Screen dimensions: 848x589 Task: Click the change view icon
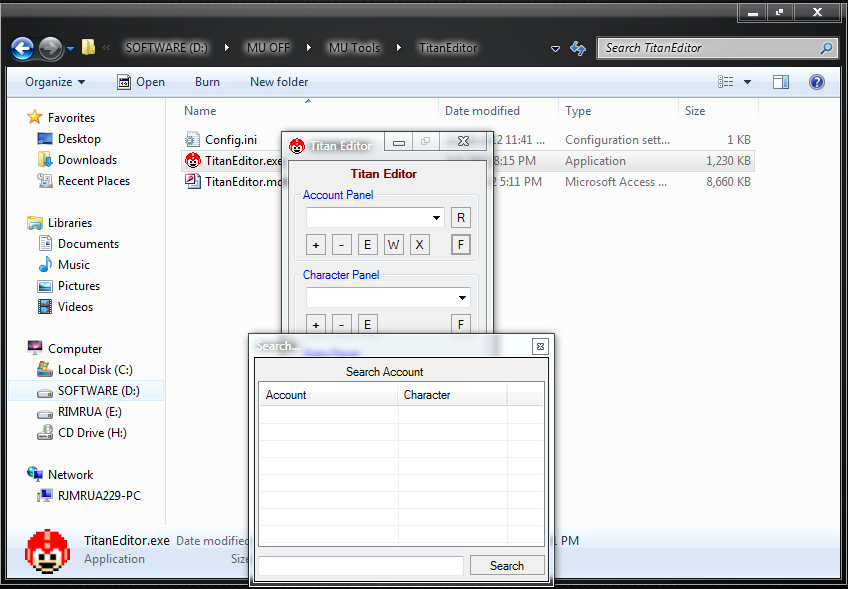pyautogui.click(x=727, y=82)
